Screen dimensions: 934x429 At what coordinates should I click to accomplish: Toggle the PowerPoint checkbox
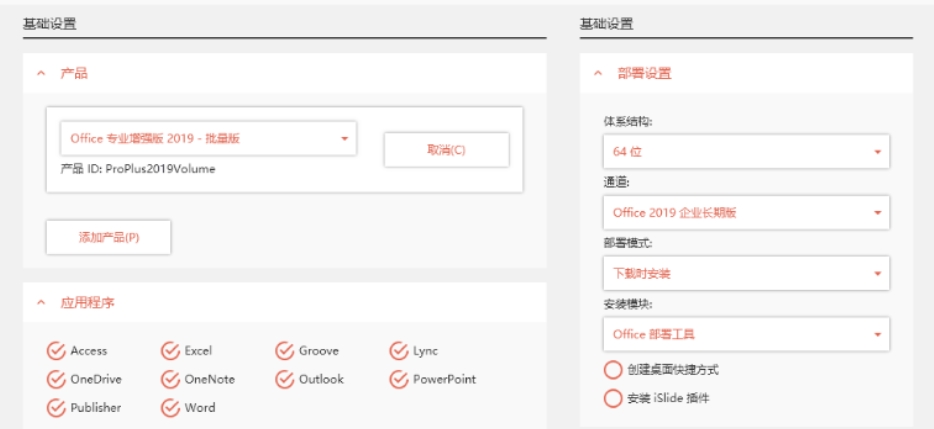[398, 379]
